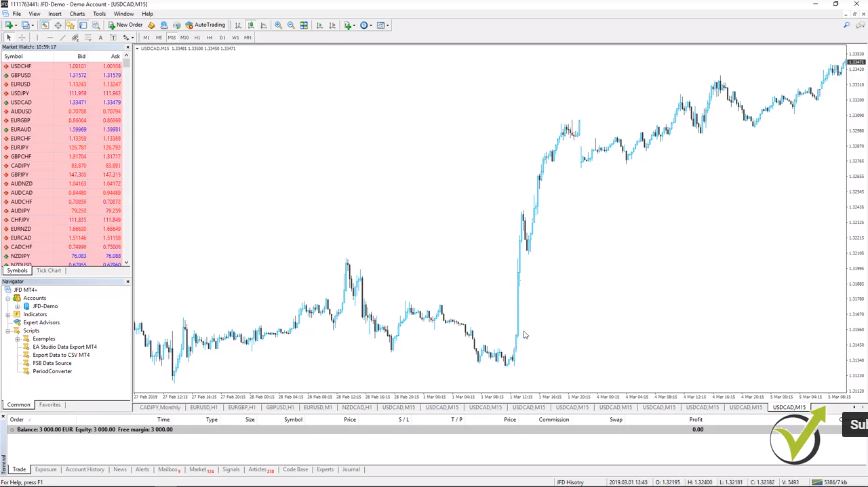This screenshot has height=487, width=868.
Task: Toggle the Navigator window star-folder icon
Action: click(x=70, y=25)
